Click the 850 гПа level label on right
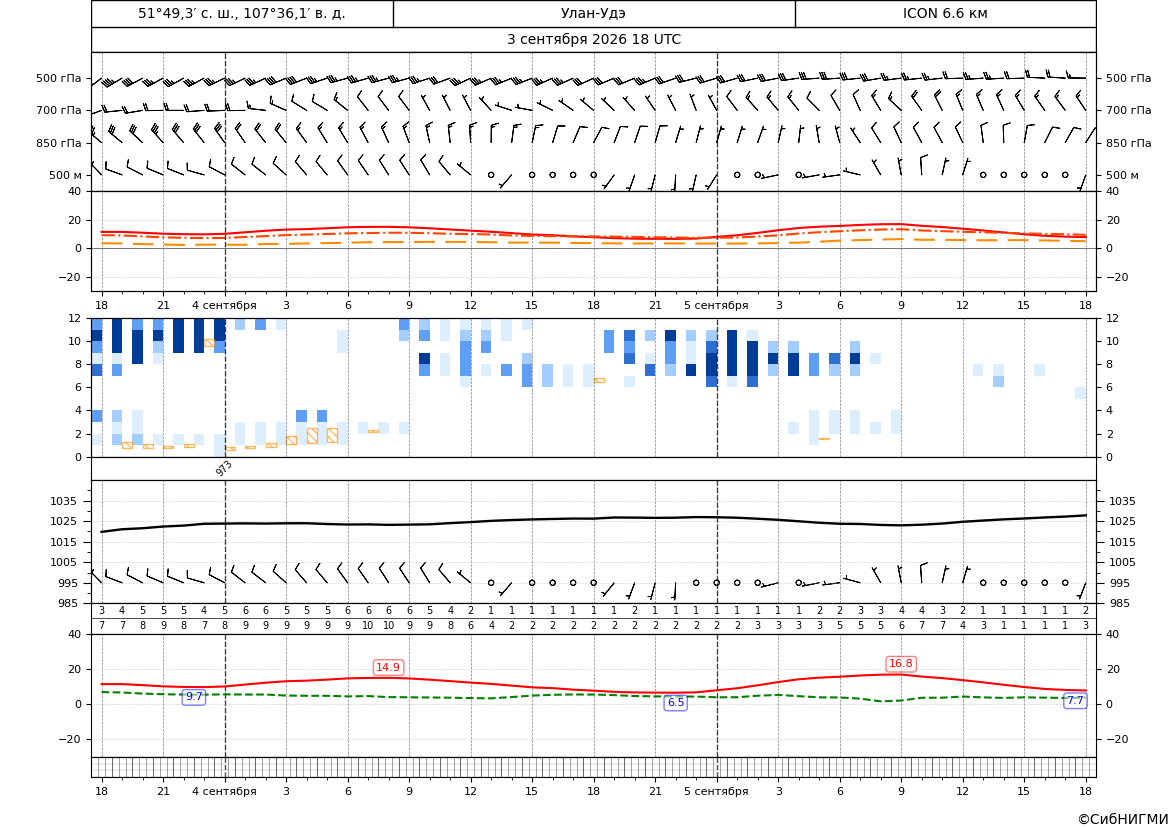1169x827 pixels. tap(1128, 143)
